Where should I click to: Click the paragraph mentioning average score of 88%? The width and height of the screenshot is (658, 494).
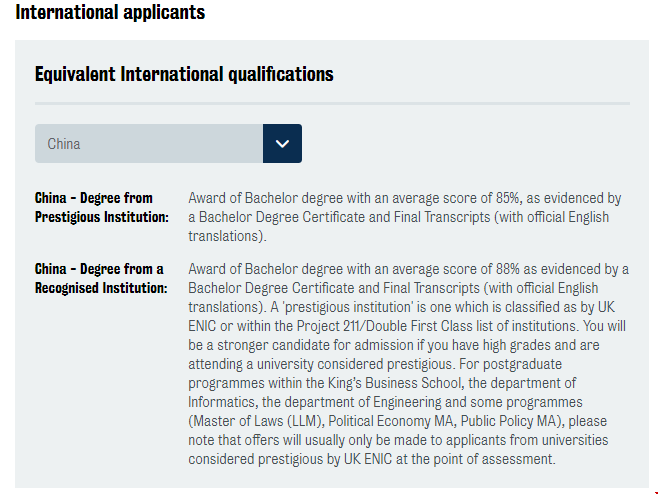408,364
